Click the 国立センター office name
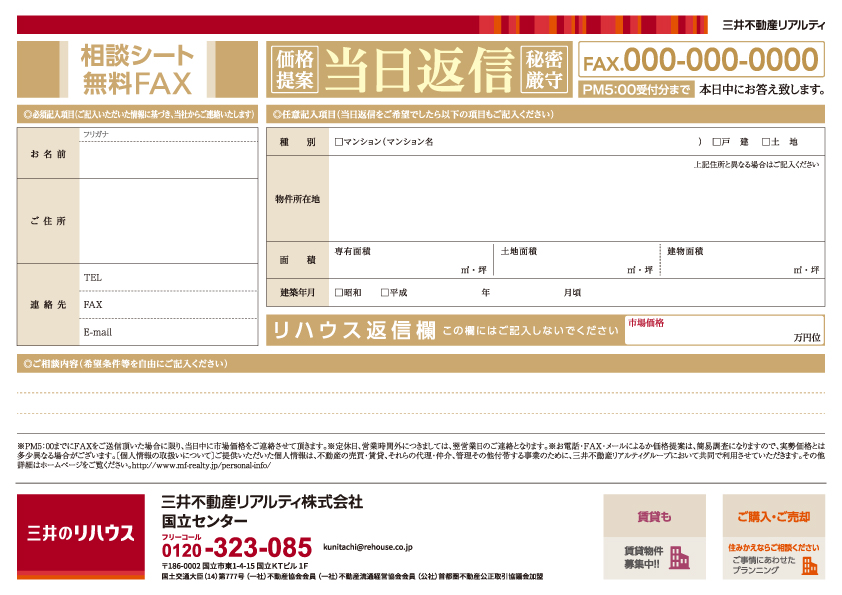 (205, 521)
